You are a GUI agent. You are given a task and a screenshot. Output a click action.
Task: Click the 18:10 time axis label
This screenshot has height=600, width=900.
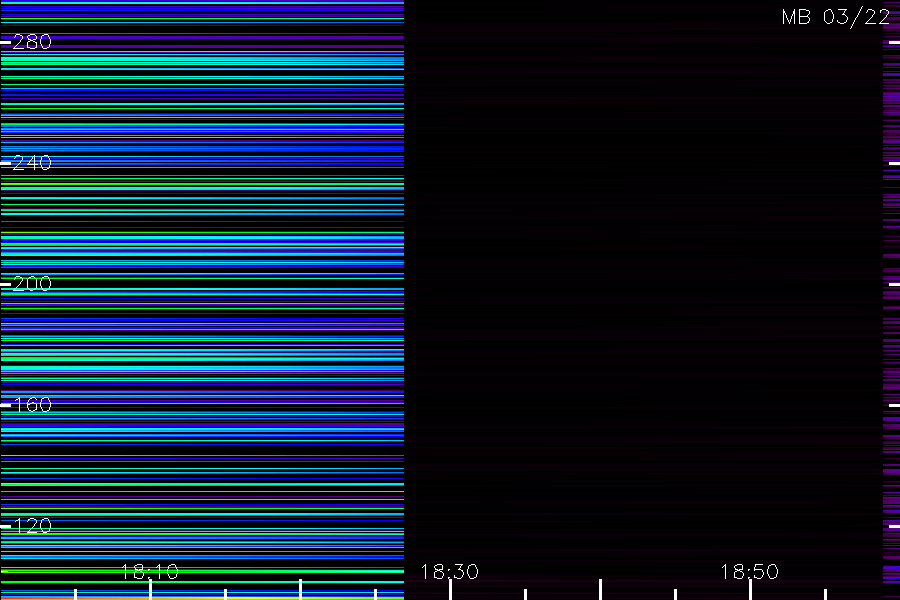pos(150,572)
